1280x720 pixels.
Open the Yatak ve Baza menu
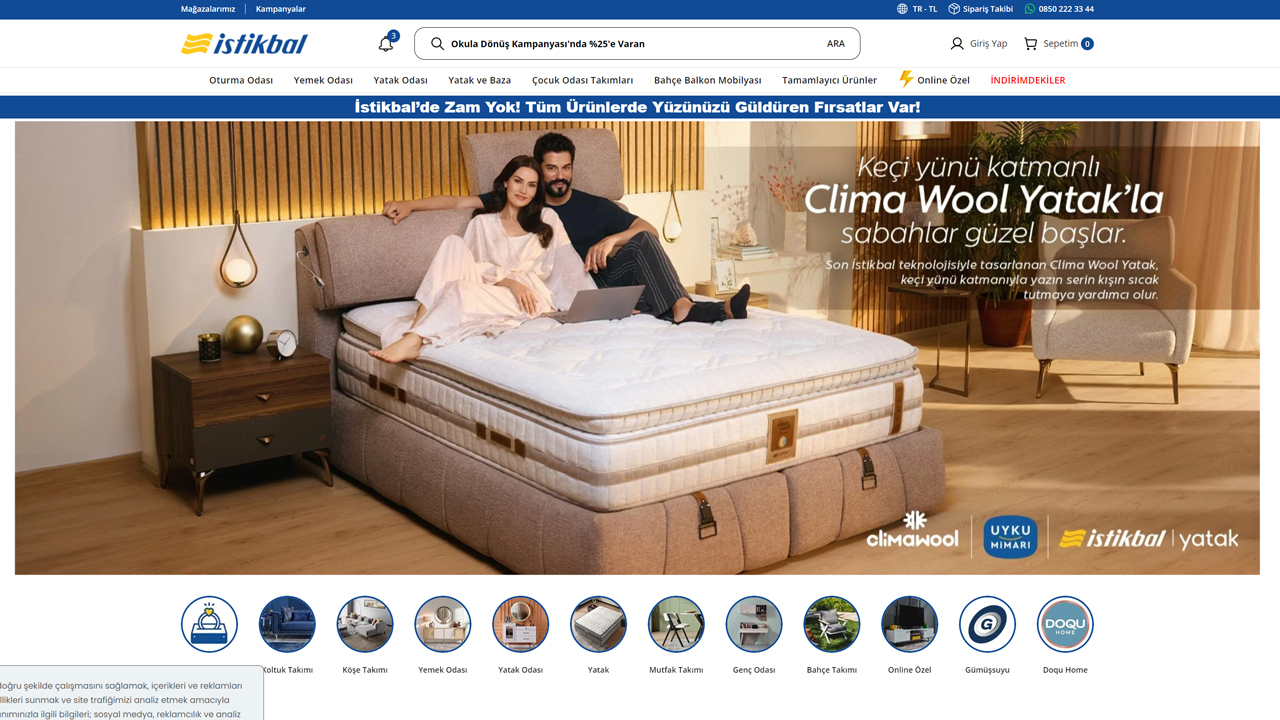pos(479,80)
